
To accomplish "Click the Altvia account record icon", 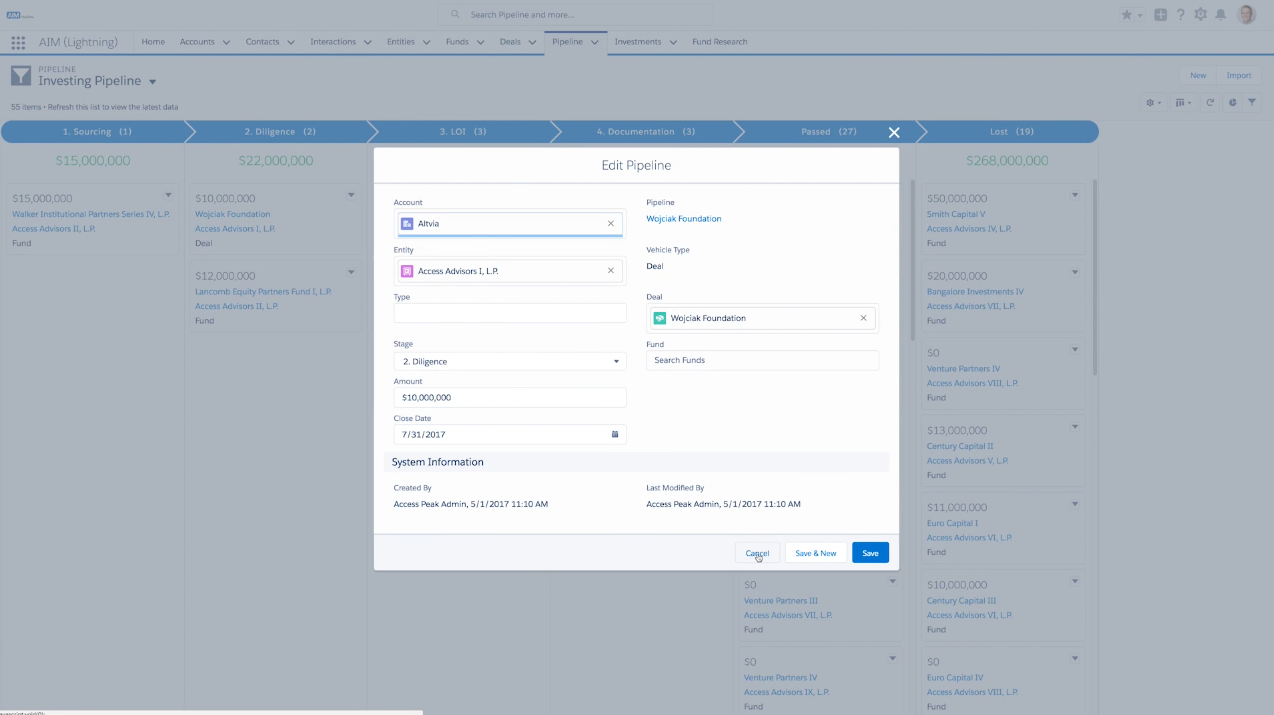I will click(x=407, y=223).
